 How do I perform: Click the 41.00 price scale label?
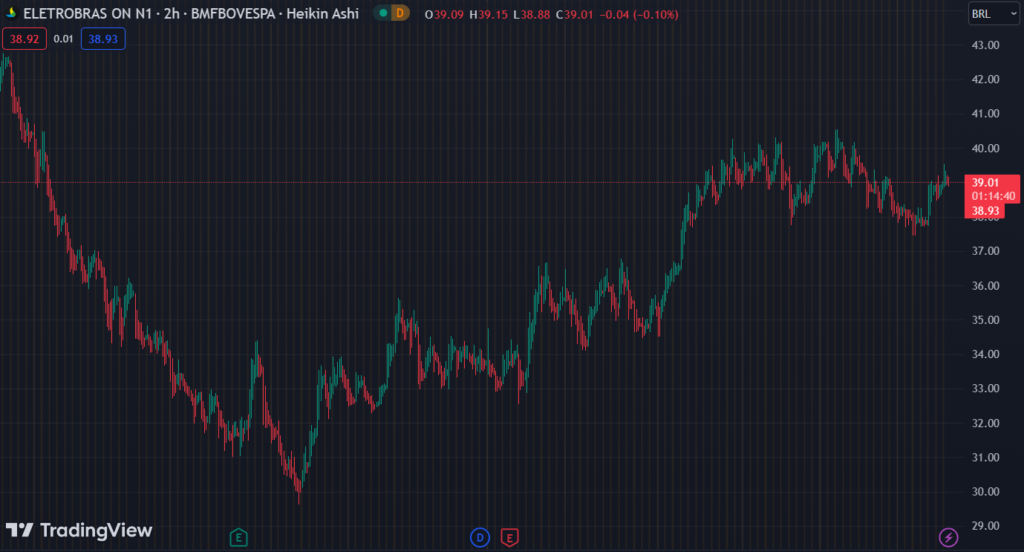[x=985, y=114]
